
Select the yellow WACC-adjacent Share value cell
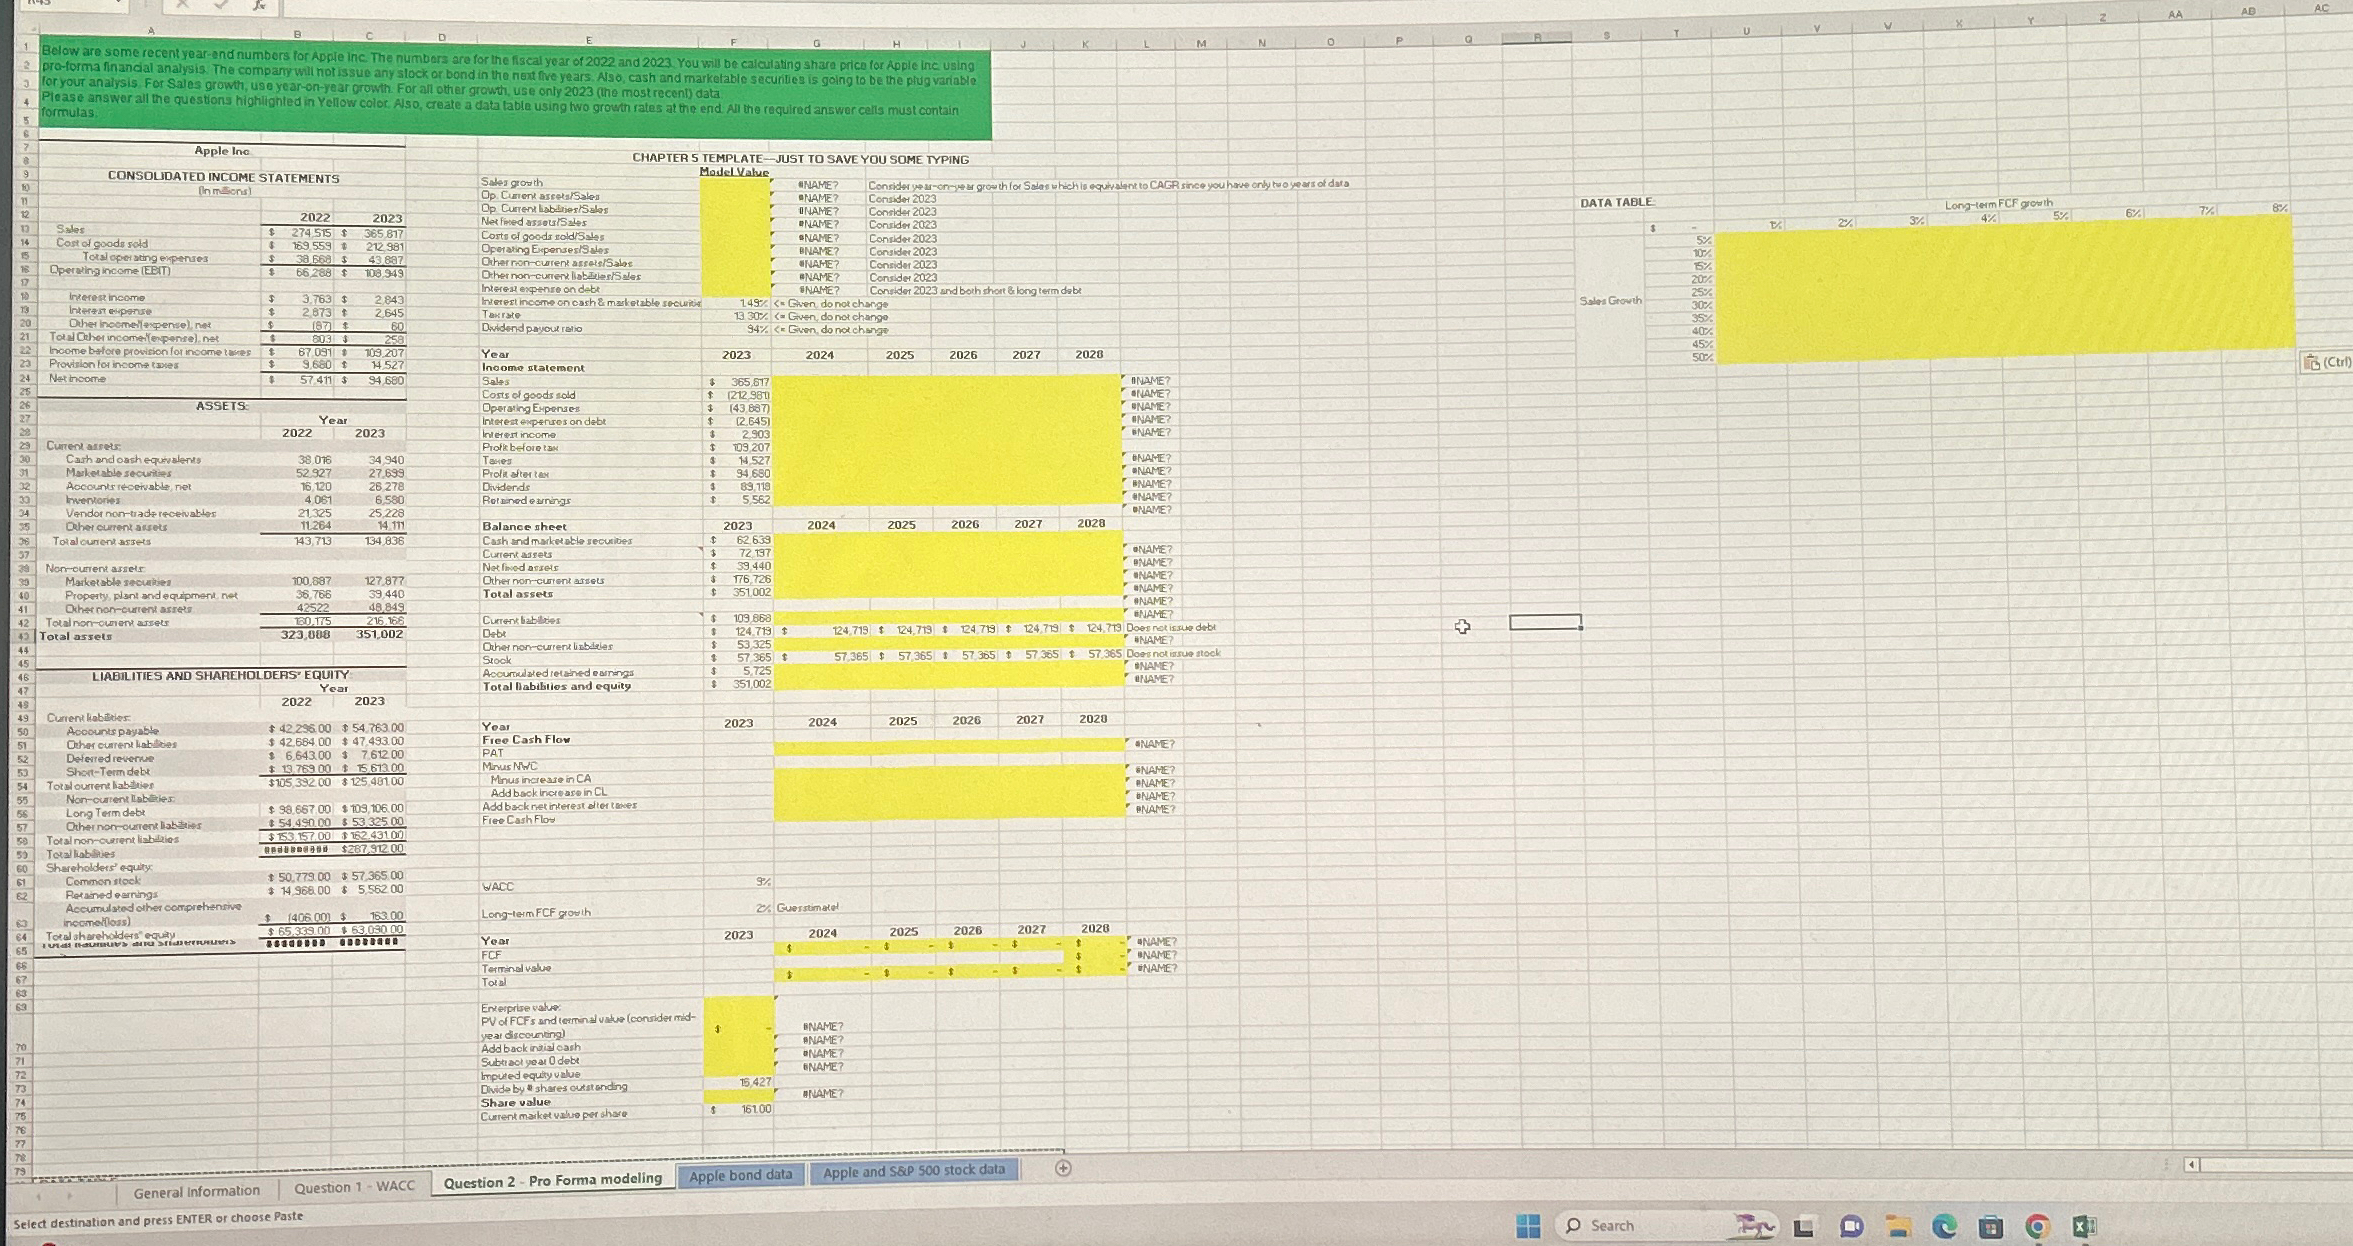pyautogui.click(x=738, y=1096)
